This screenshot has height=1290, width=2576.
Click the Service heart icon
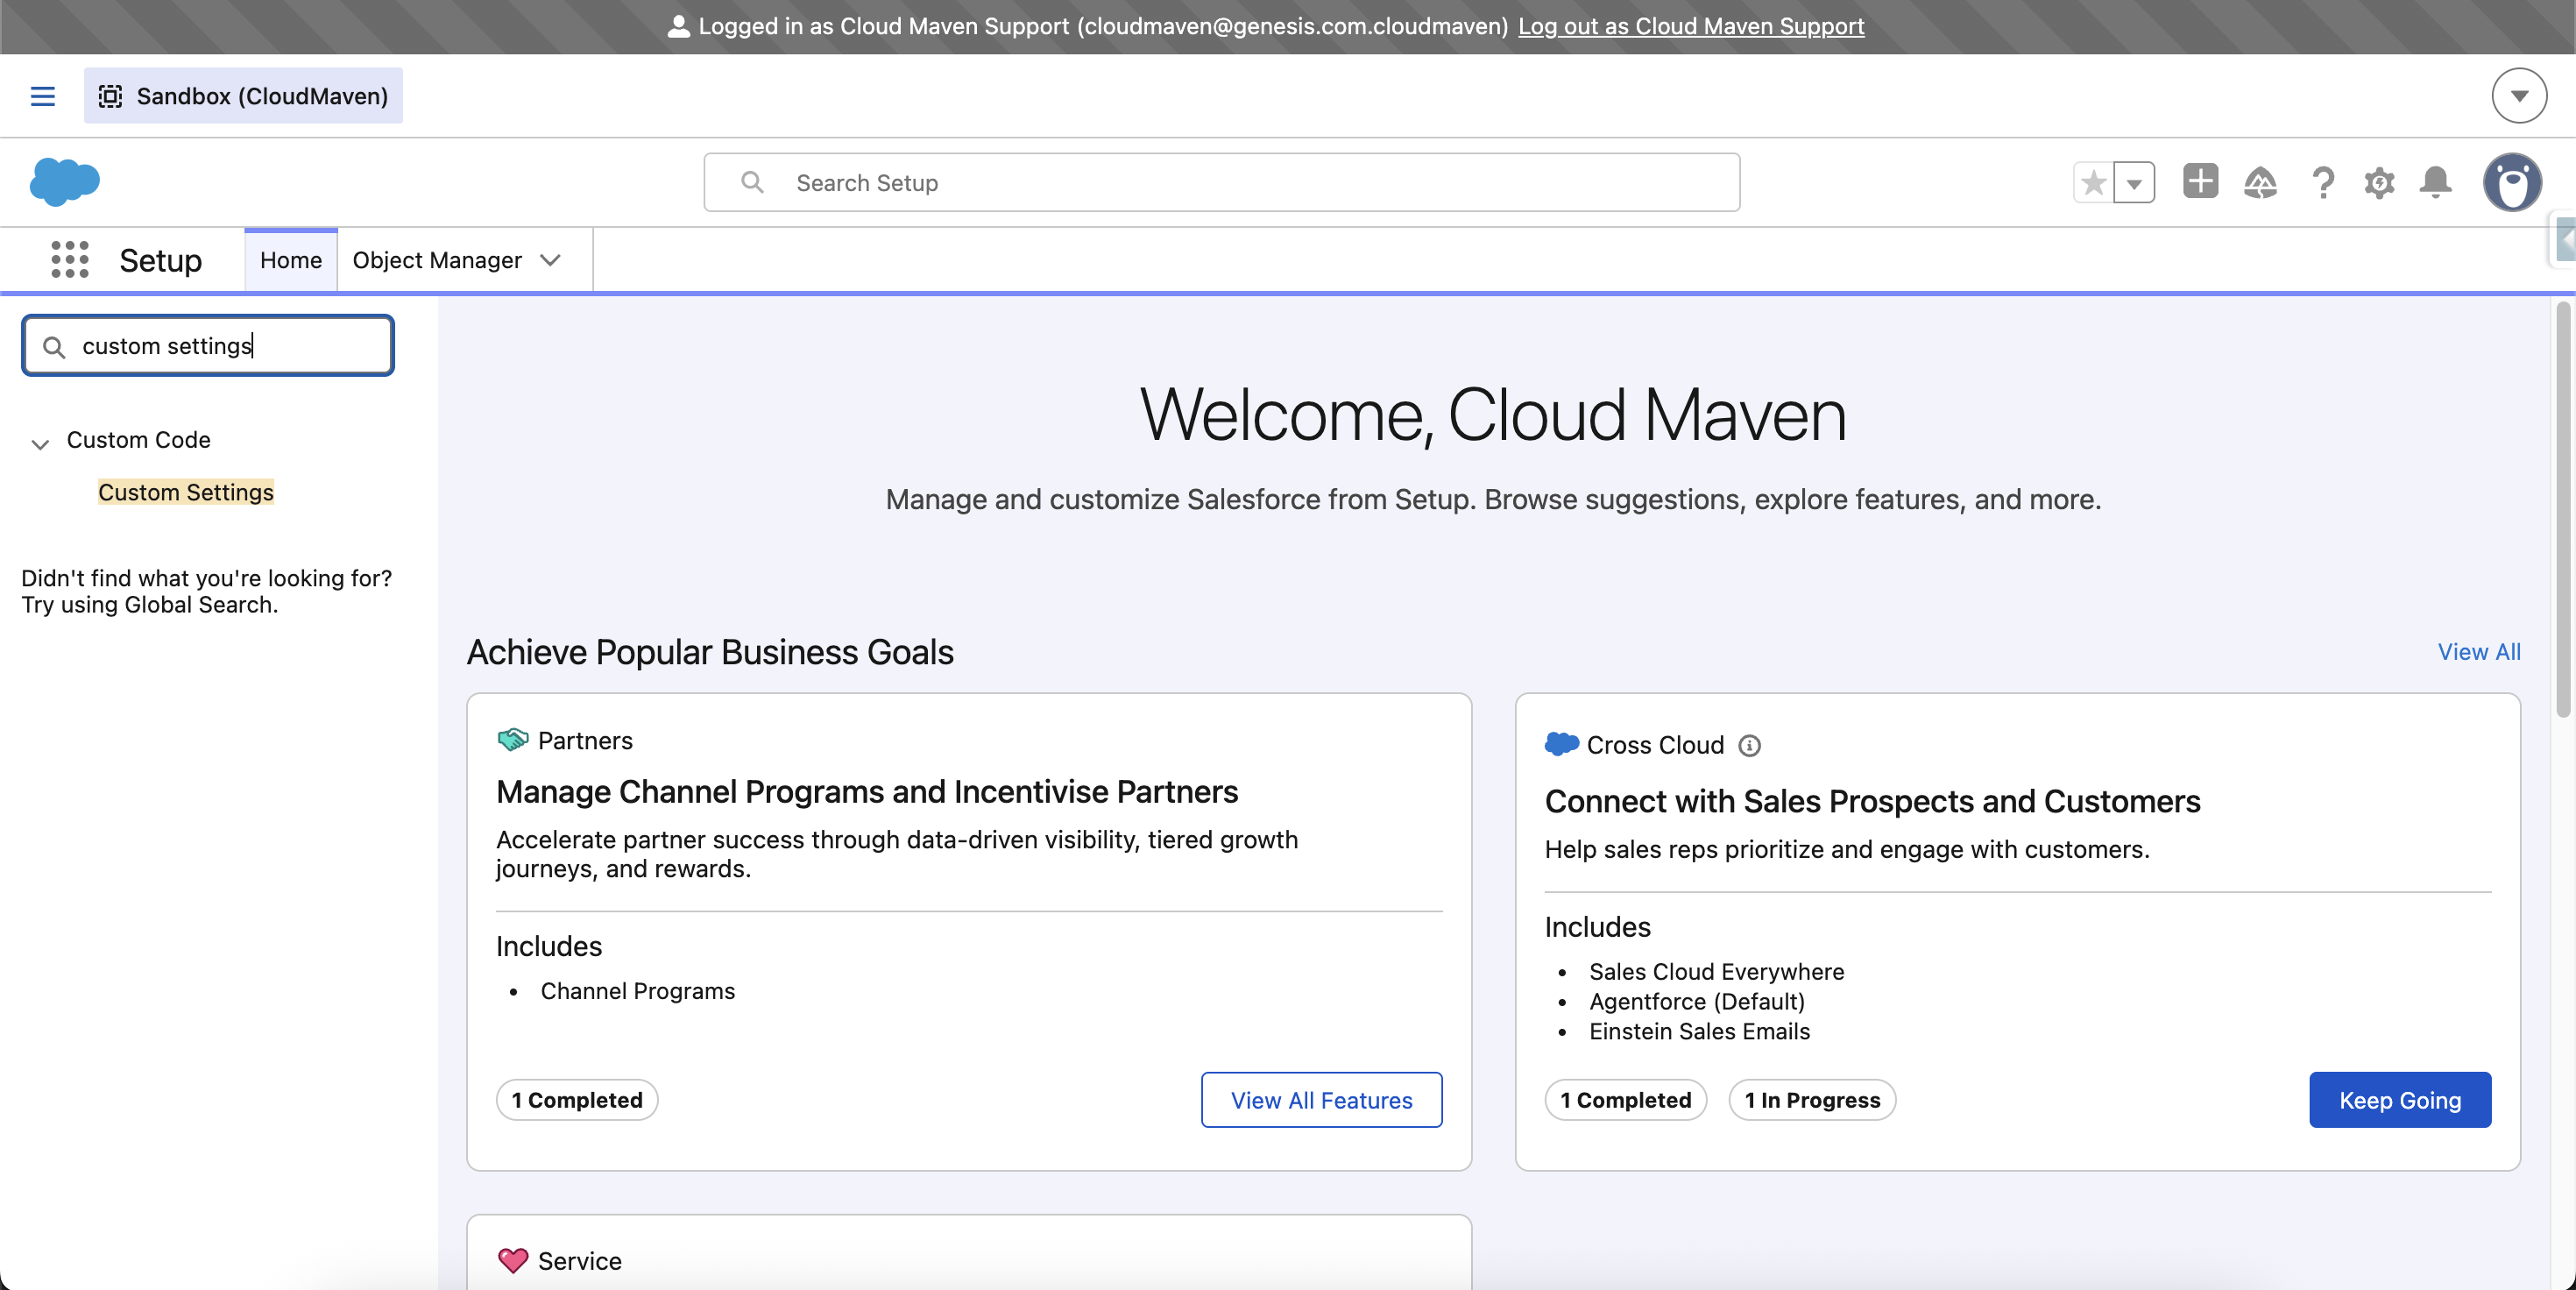click(x=513, y=1260)
